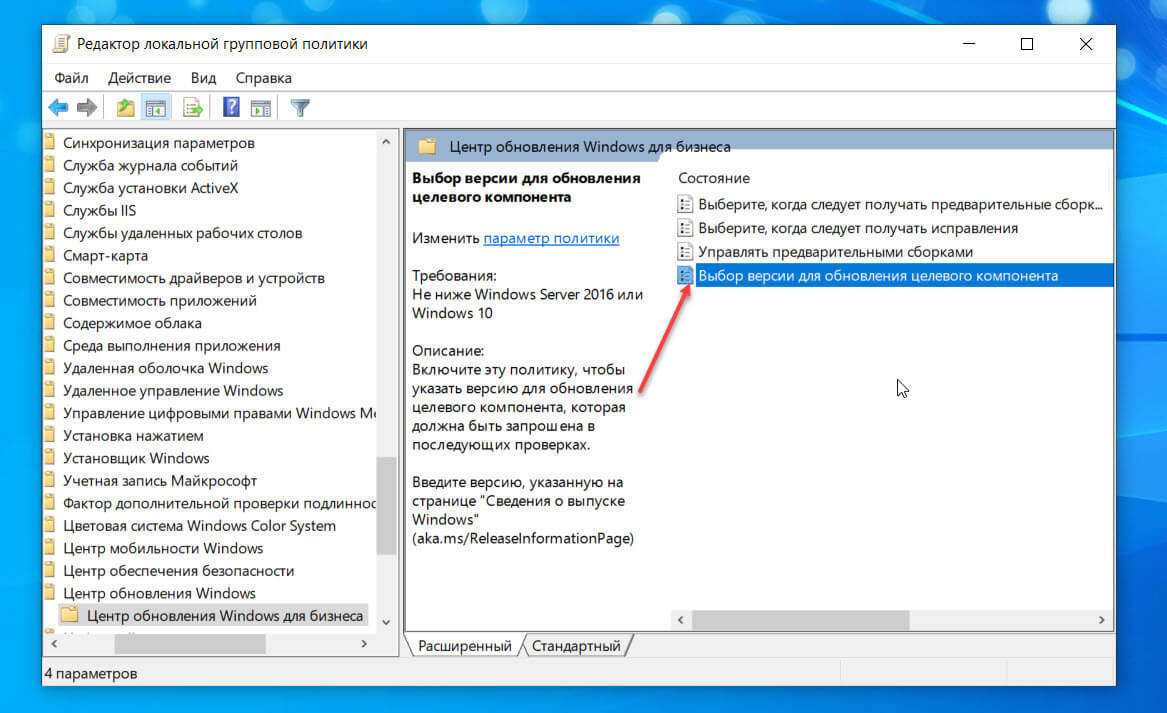
Task: Select 'Совместимость приложений' tree node
Action: [159, 300]
